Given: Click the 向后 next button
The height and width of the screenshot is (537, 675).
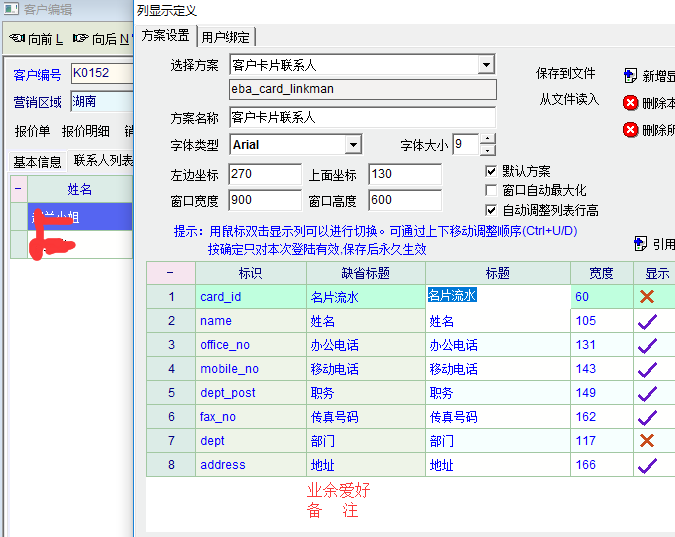Looking at the screenshot, I should point(103,39).
